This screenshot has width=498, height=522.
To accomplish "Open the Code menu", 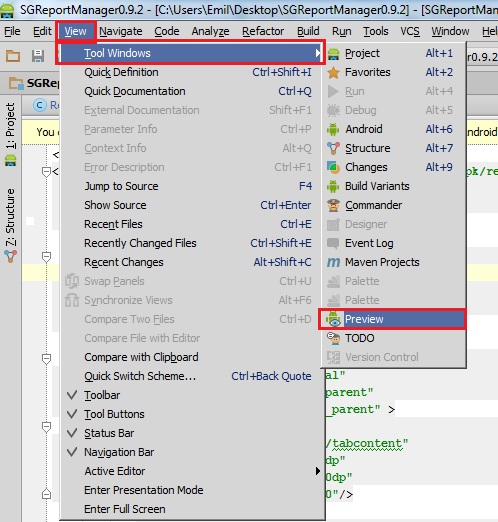I will tap(167, 31).
